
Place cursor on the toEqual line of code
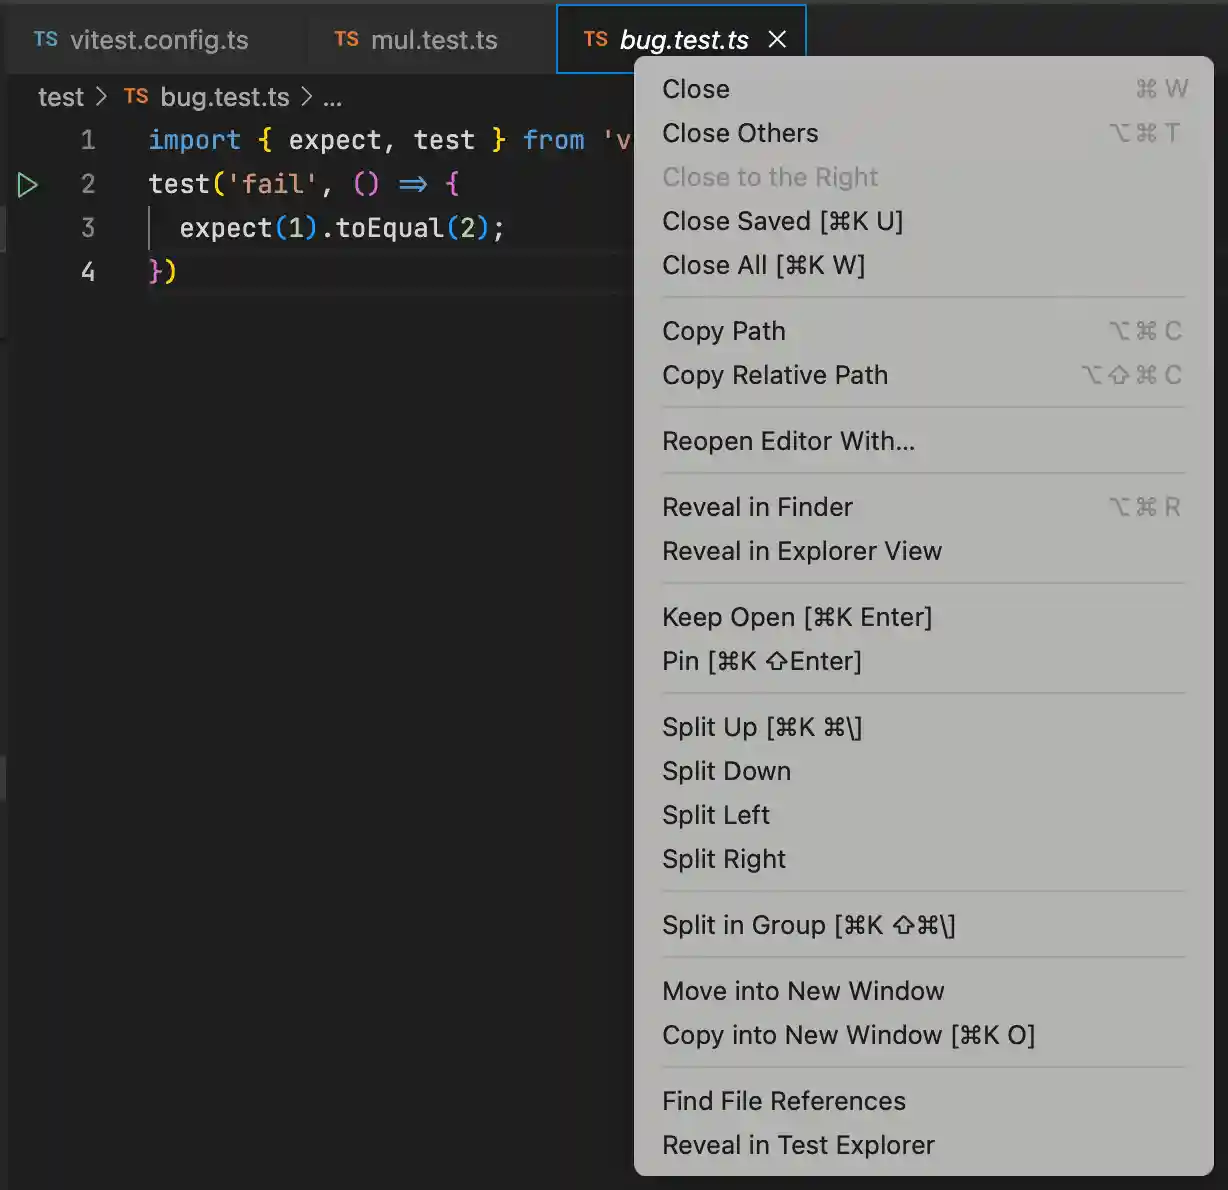[341, 228]
